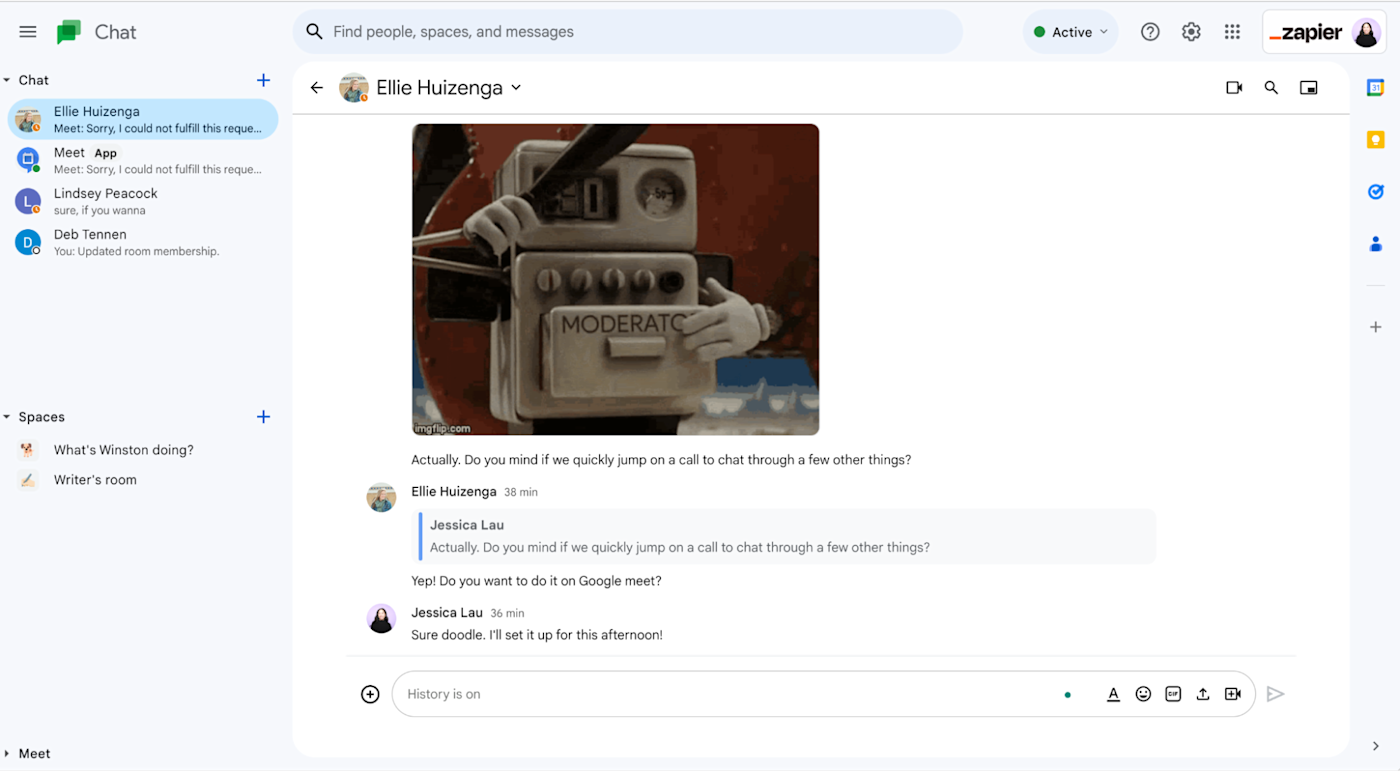
Task: Open the main menu hamburger icon
Action: click(x=28, y=32)
